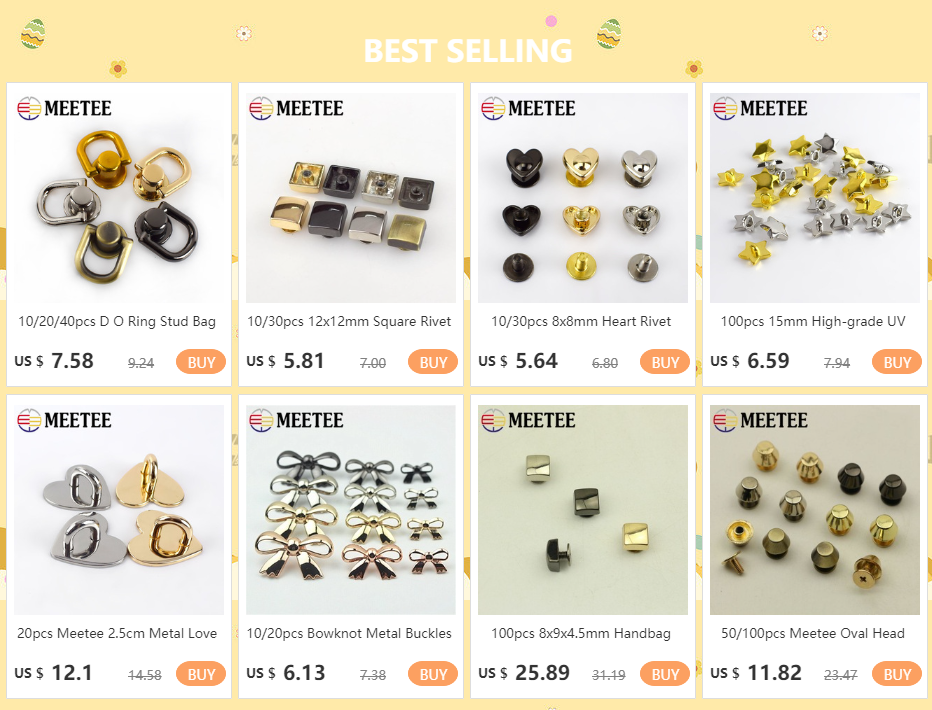Click BUY for 12x12mm Square Rivet
Screen dimensions: 932x710
point(433,362)
